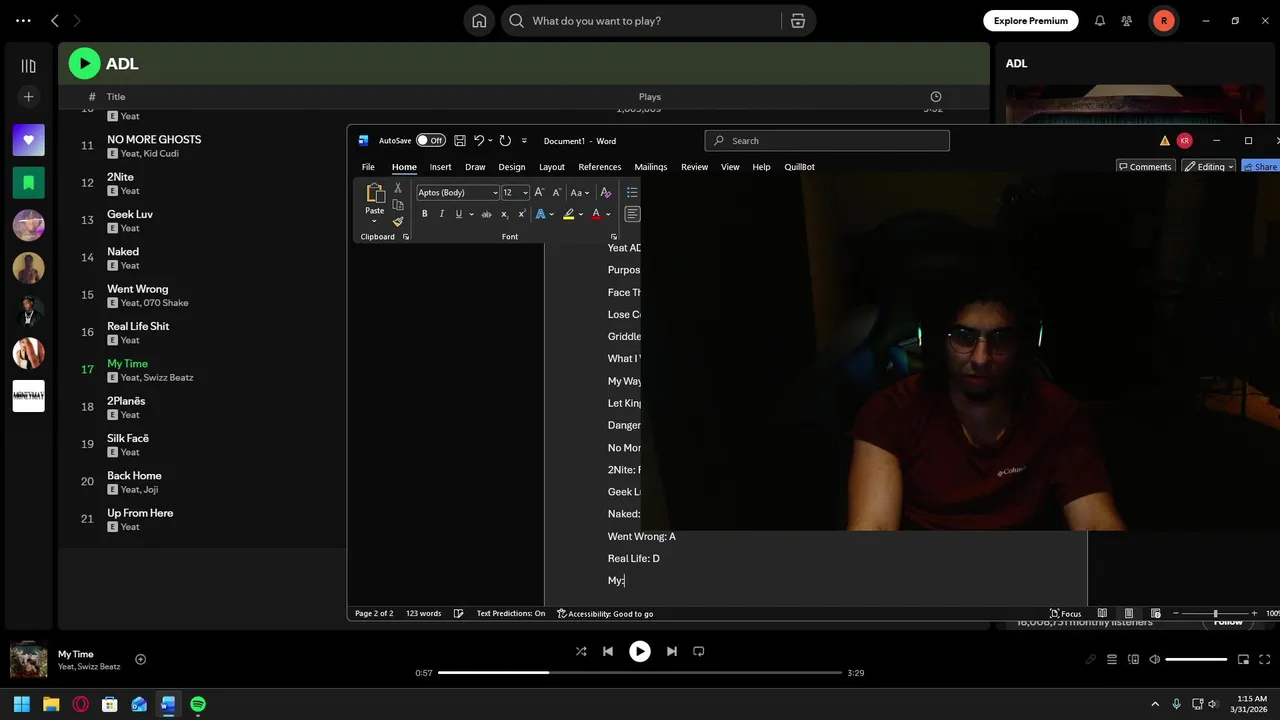Select track NO MORE GHOSTS
This screenshot has height=720, width=1280.
[154, 140]
